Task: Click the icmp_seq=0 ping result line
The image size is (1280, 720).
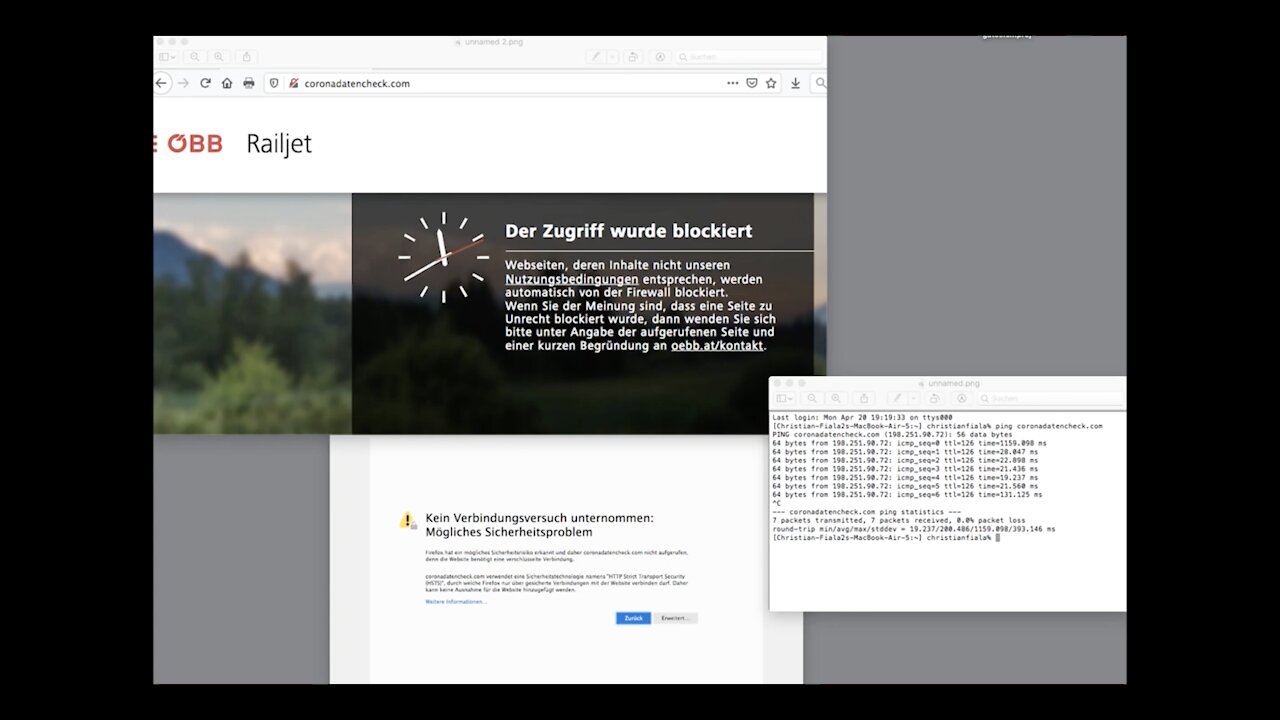Action: (x=909, y=443)
